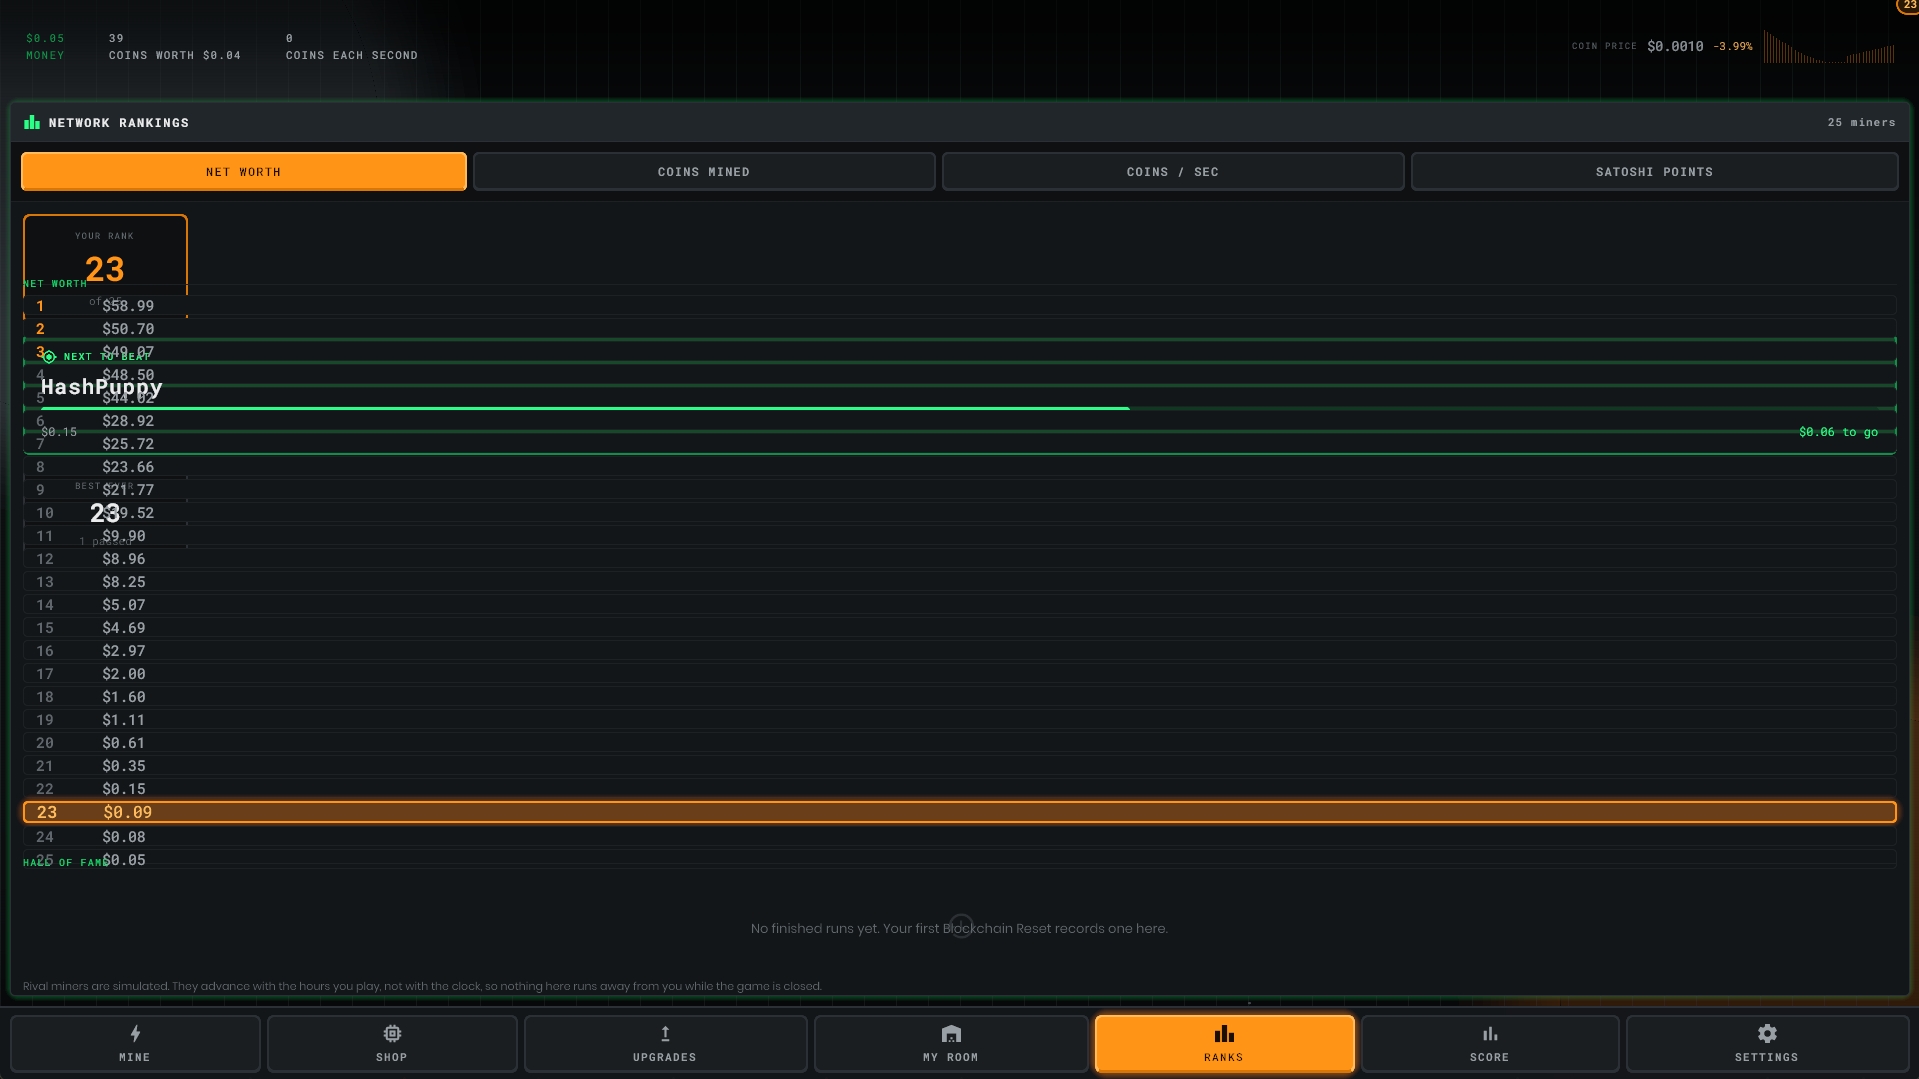This screenshot has width=1919, height=1079.
Task: Click the Next to Beat target icon
Action: coord(49,357)
